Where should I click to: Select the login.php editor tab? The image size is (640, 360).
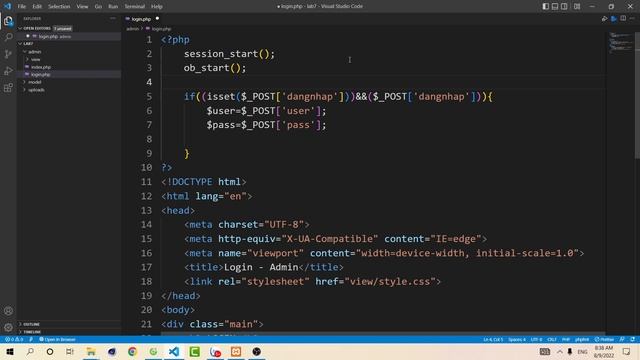(x=142, y=19)
